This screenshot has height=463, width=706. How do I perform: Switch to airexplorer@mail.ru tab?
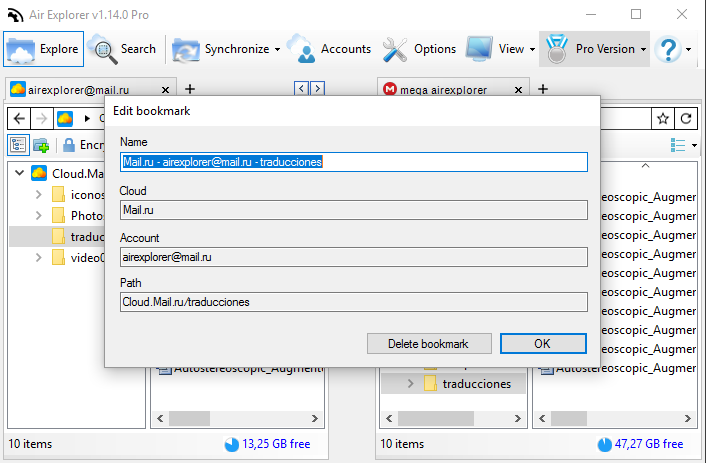point(79,90)
